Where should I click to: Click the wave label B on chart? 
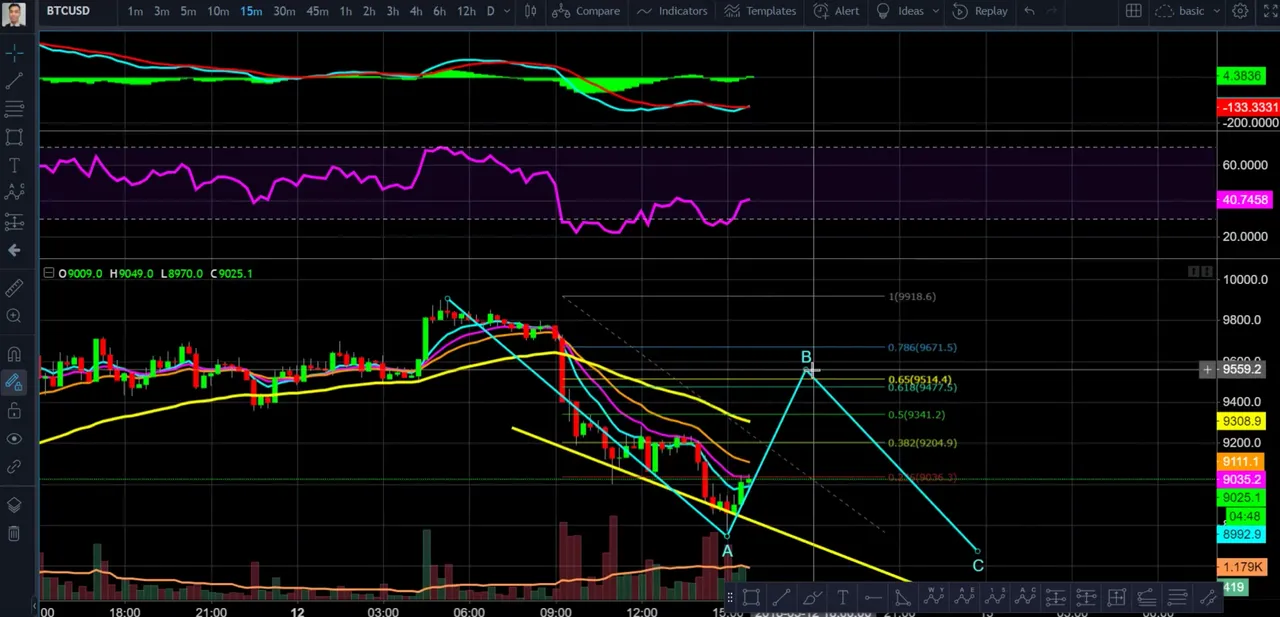pyautogui.click(x=806, y=357)
